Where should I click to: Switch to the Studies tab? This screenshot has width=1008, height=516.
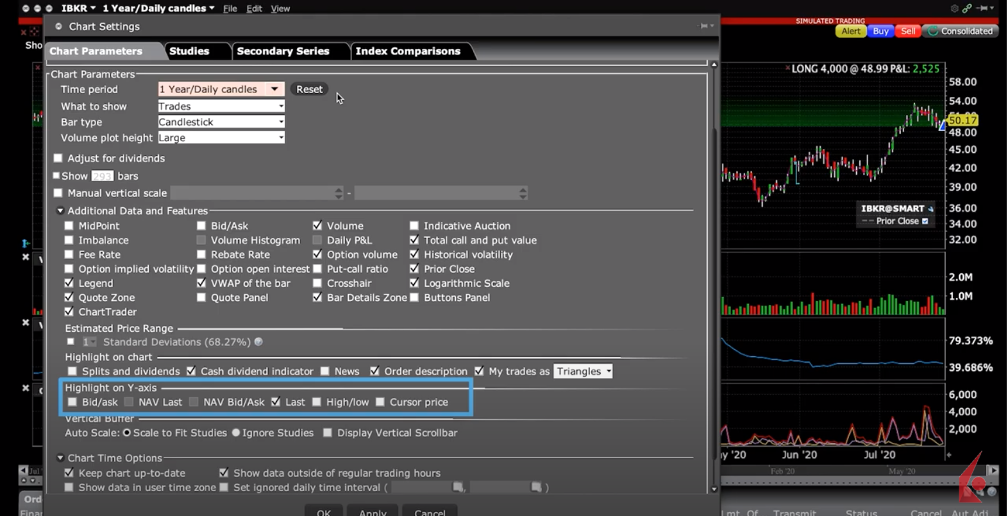pos(189,51)
